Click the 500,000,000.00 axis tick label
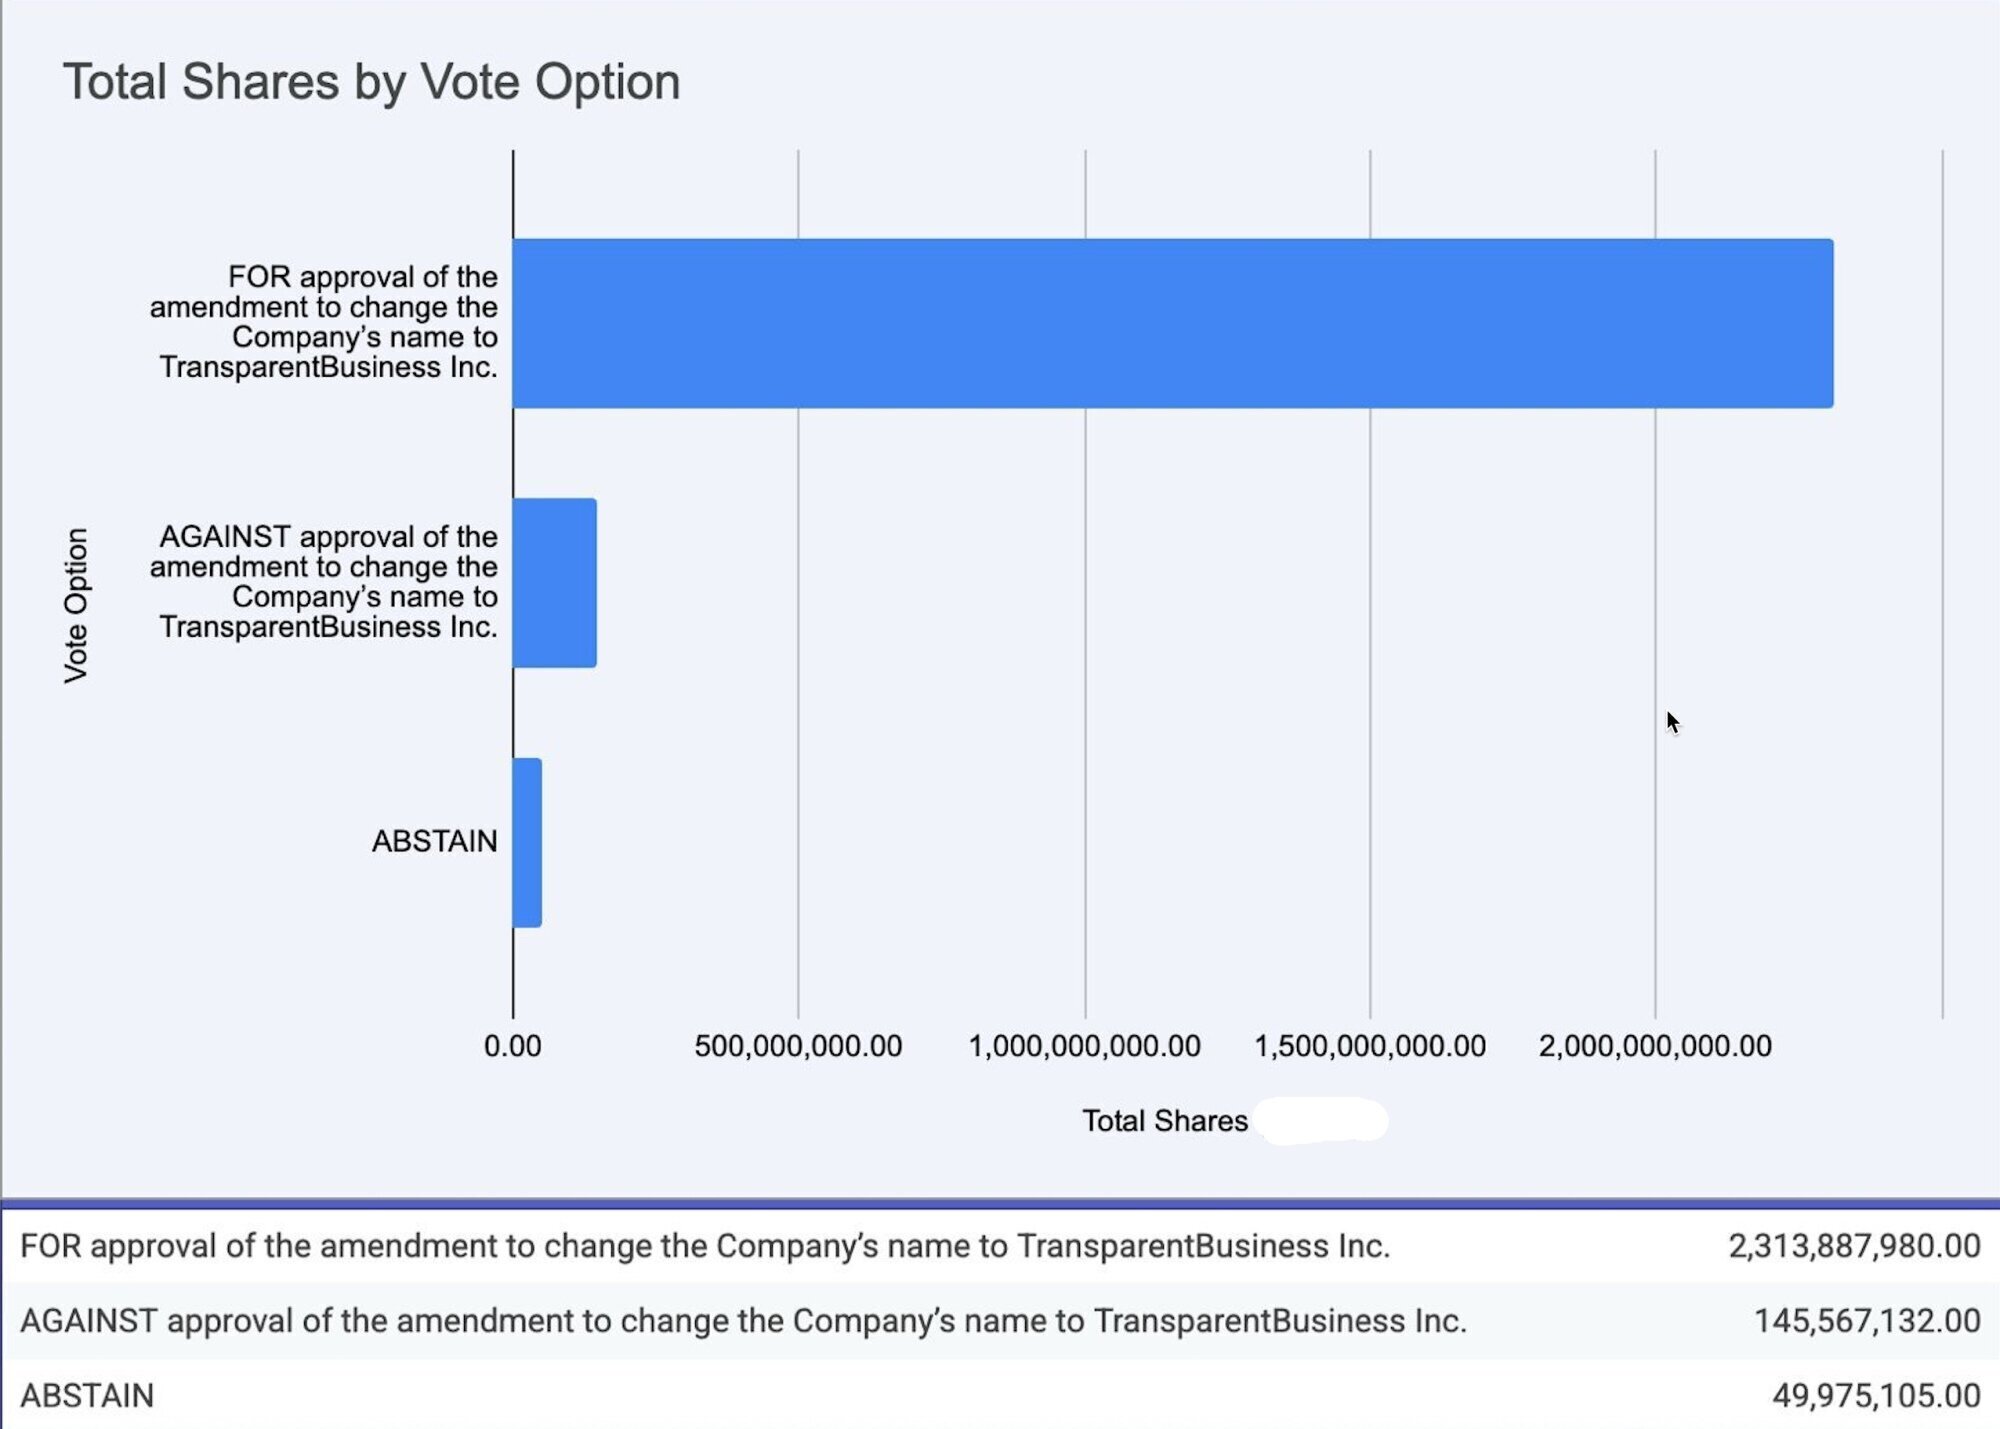 (798, 1046)
